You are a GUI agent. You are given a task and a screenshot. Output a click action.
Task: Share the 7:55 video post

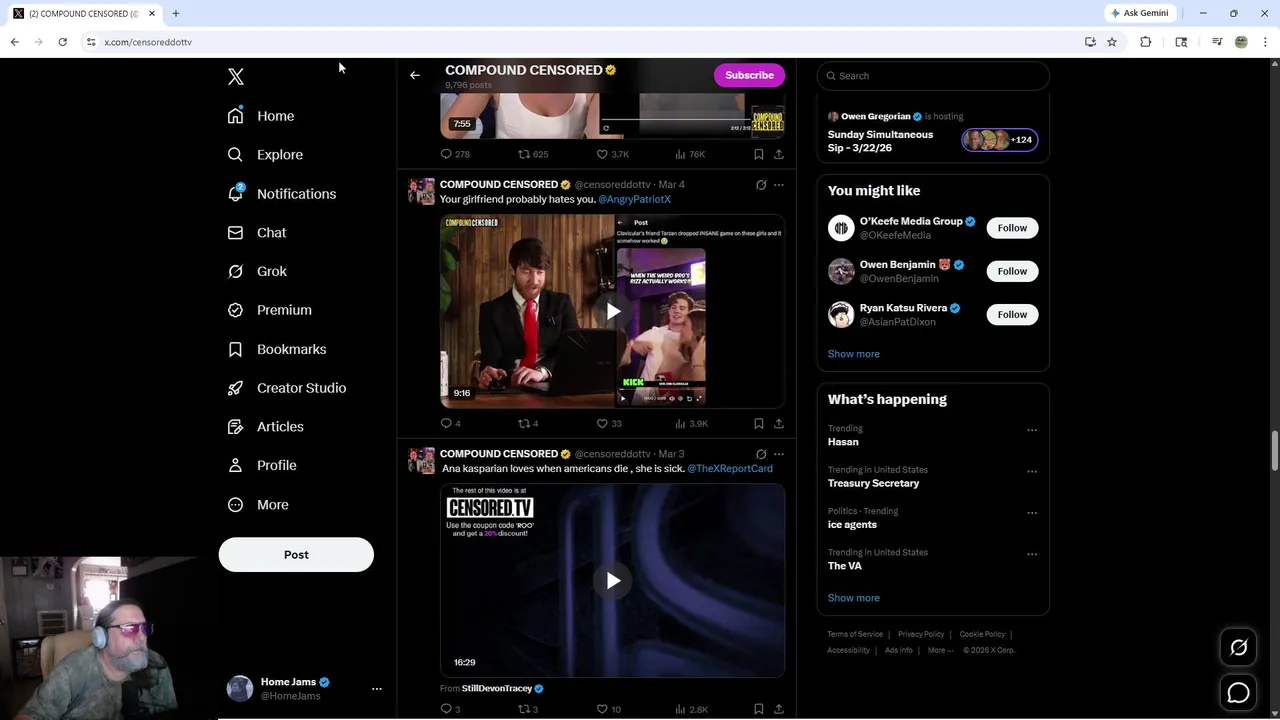[779, 154]
